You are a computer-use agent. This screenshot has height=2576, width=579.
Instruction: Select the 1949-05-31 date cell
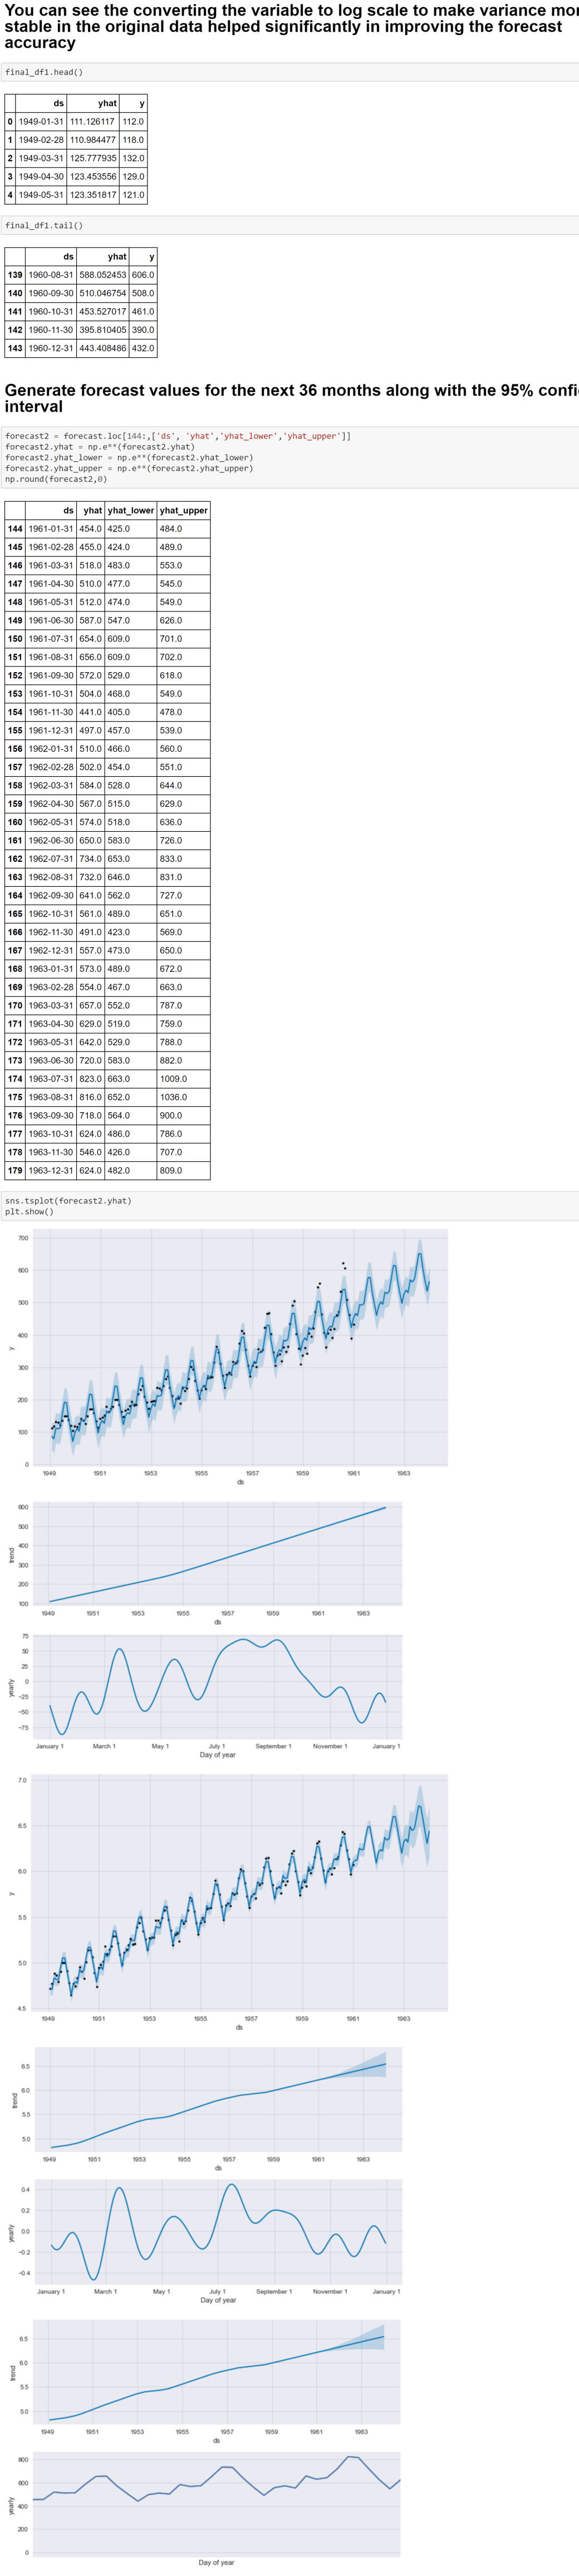click(41, 195)
